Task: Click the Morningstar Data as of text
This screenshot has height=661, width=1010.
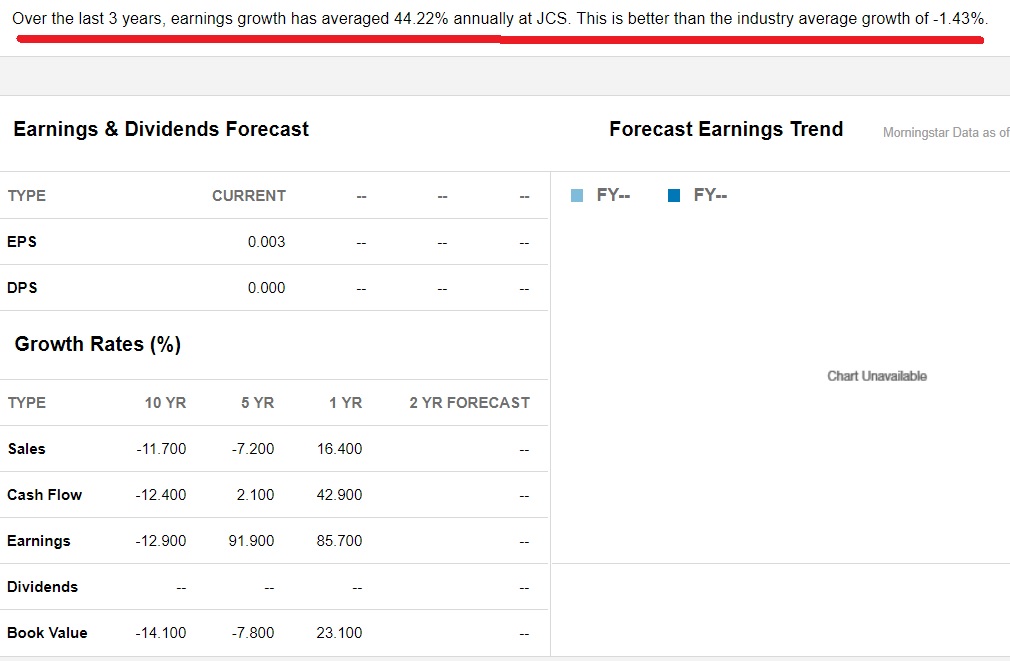Action: point(946,133)
